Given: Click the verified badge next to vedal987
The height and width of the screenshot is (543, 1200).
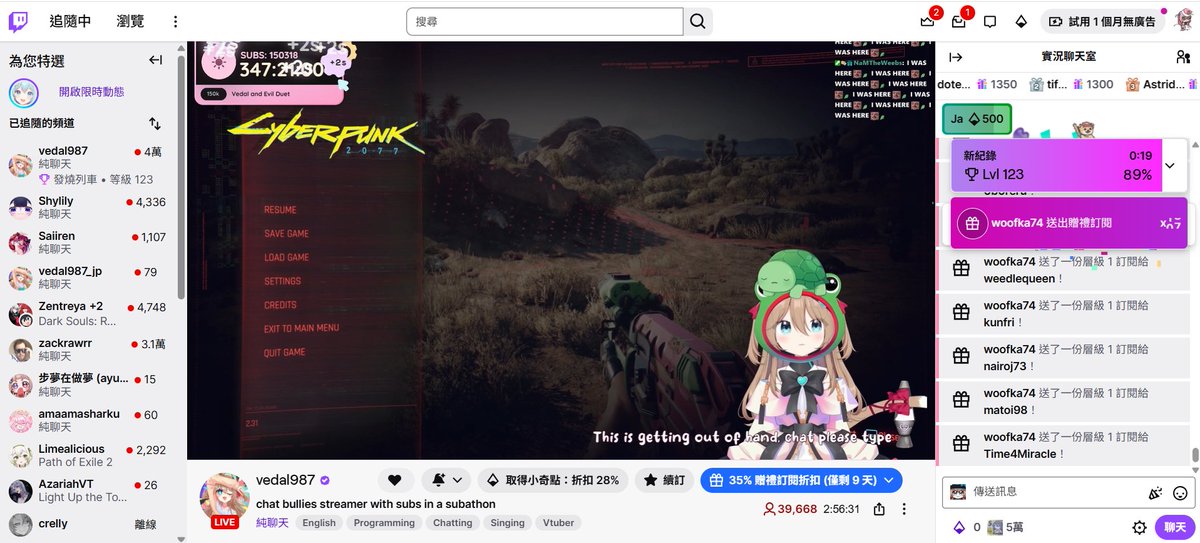Looking at the screenshot, I should [325, 480].
